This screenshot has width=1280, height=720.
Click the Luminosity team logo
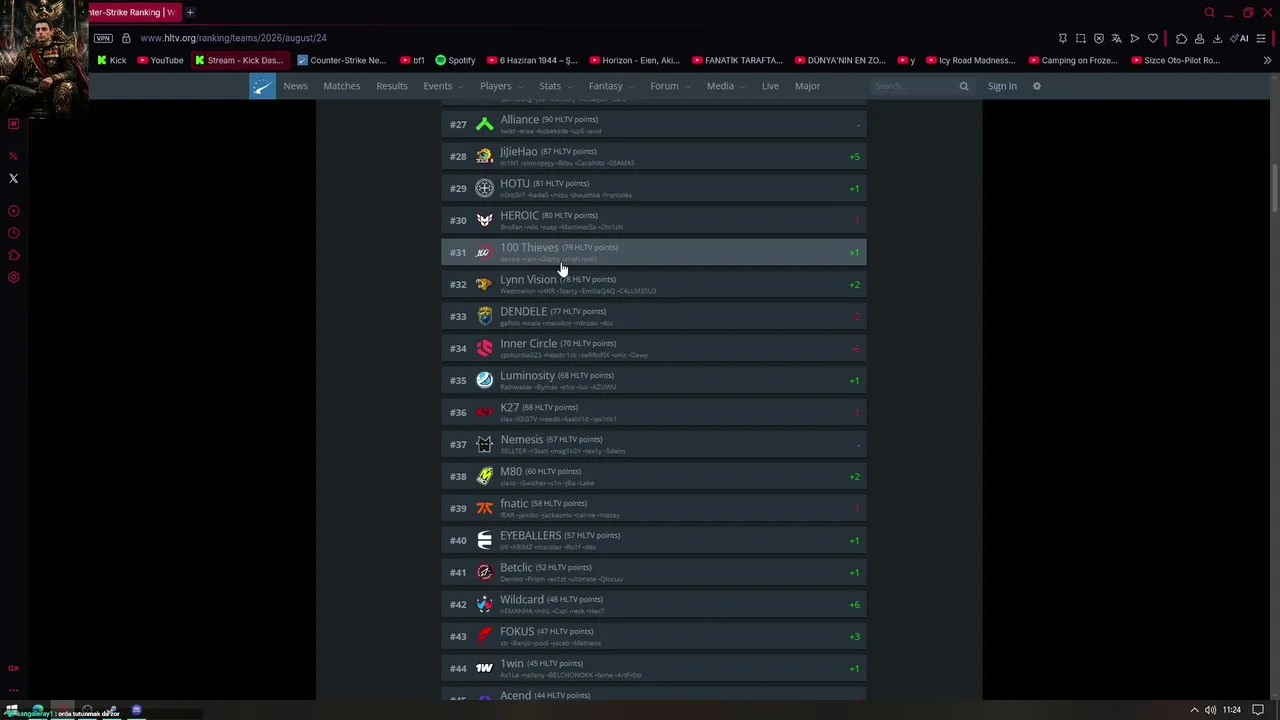pos(485,380)
